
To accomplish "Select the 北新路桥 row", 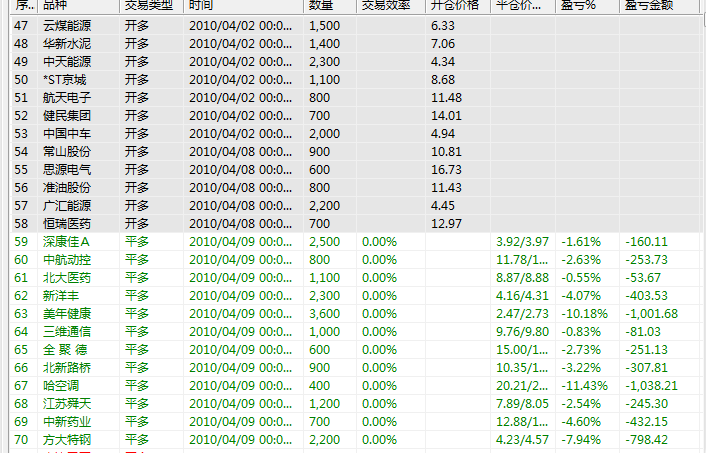I will (x=355, y=368).
